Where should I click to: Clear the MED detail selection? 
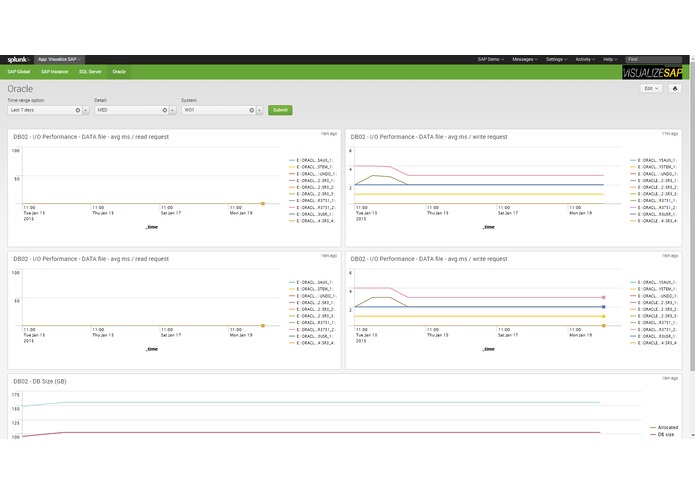(x=164, y=110)
